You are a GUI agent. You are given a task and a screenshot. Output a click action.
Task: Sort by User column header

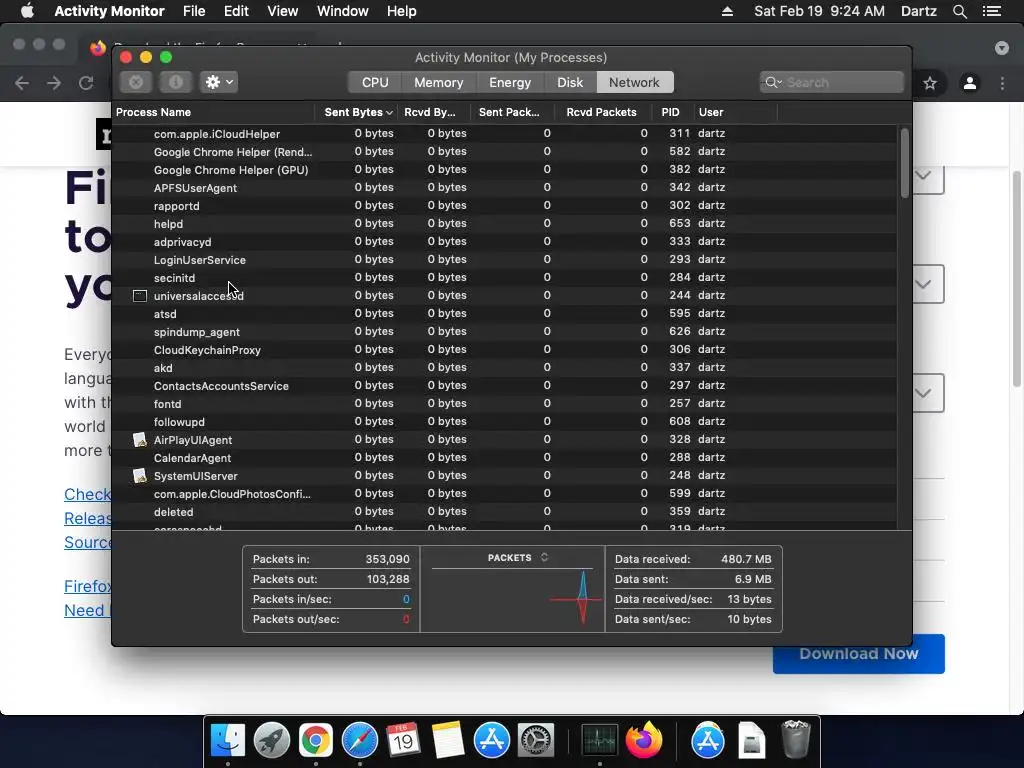pyautogui.click(x=735, y=112)
